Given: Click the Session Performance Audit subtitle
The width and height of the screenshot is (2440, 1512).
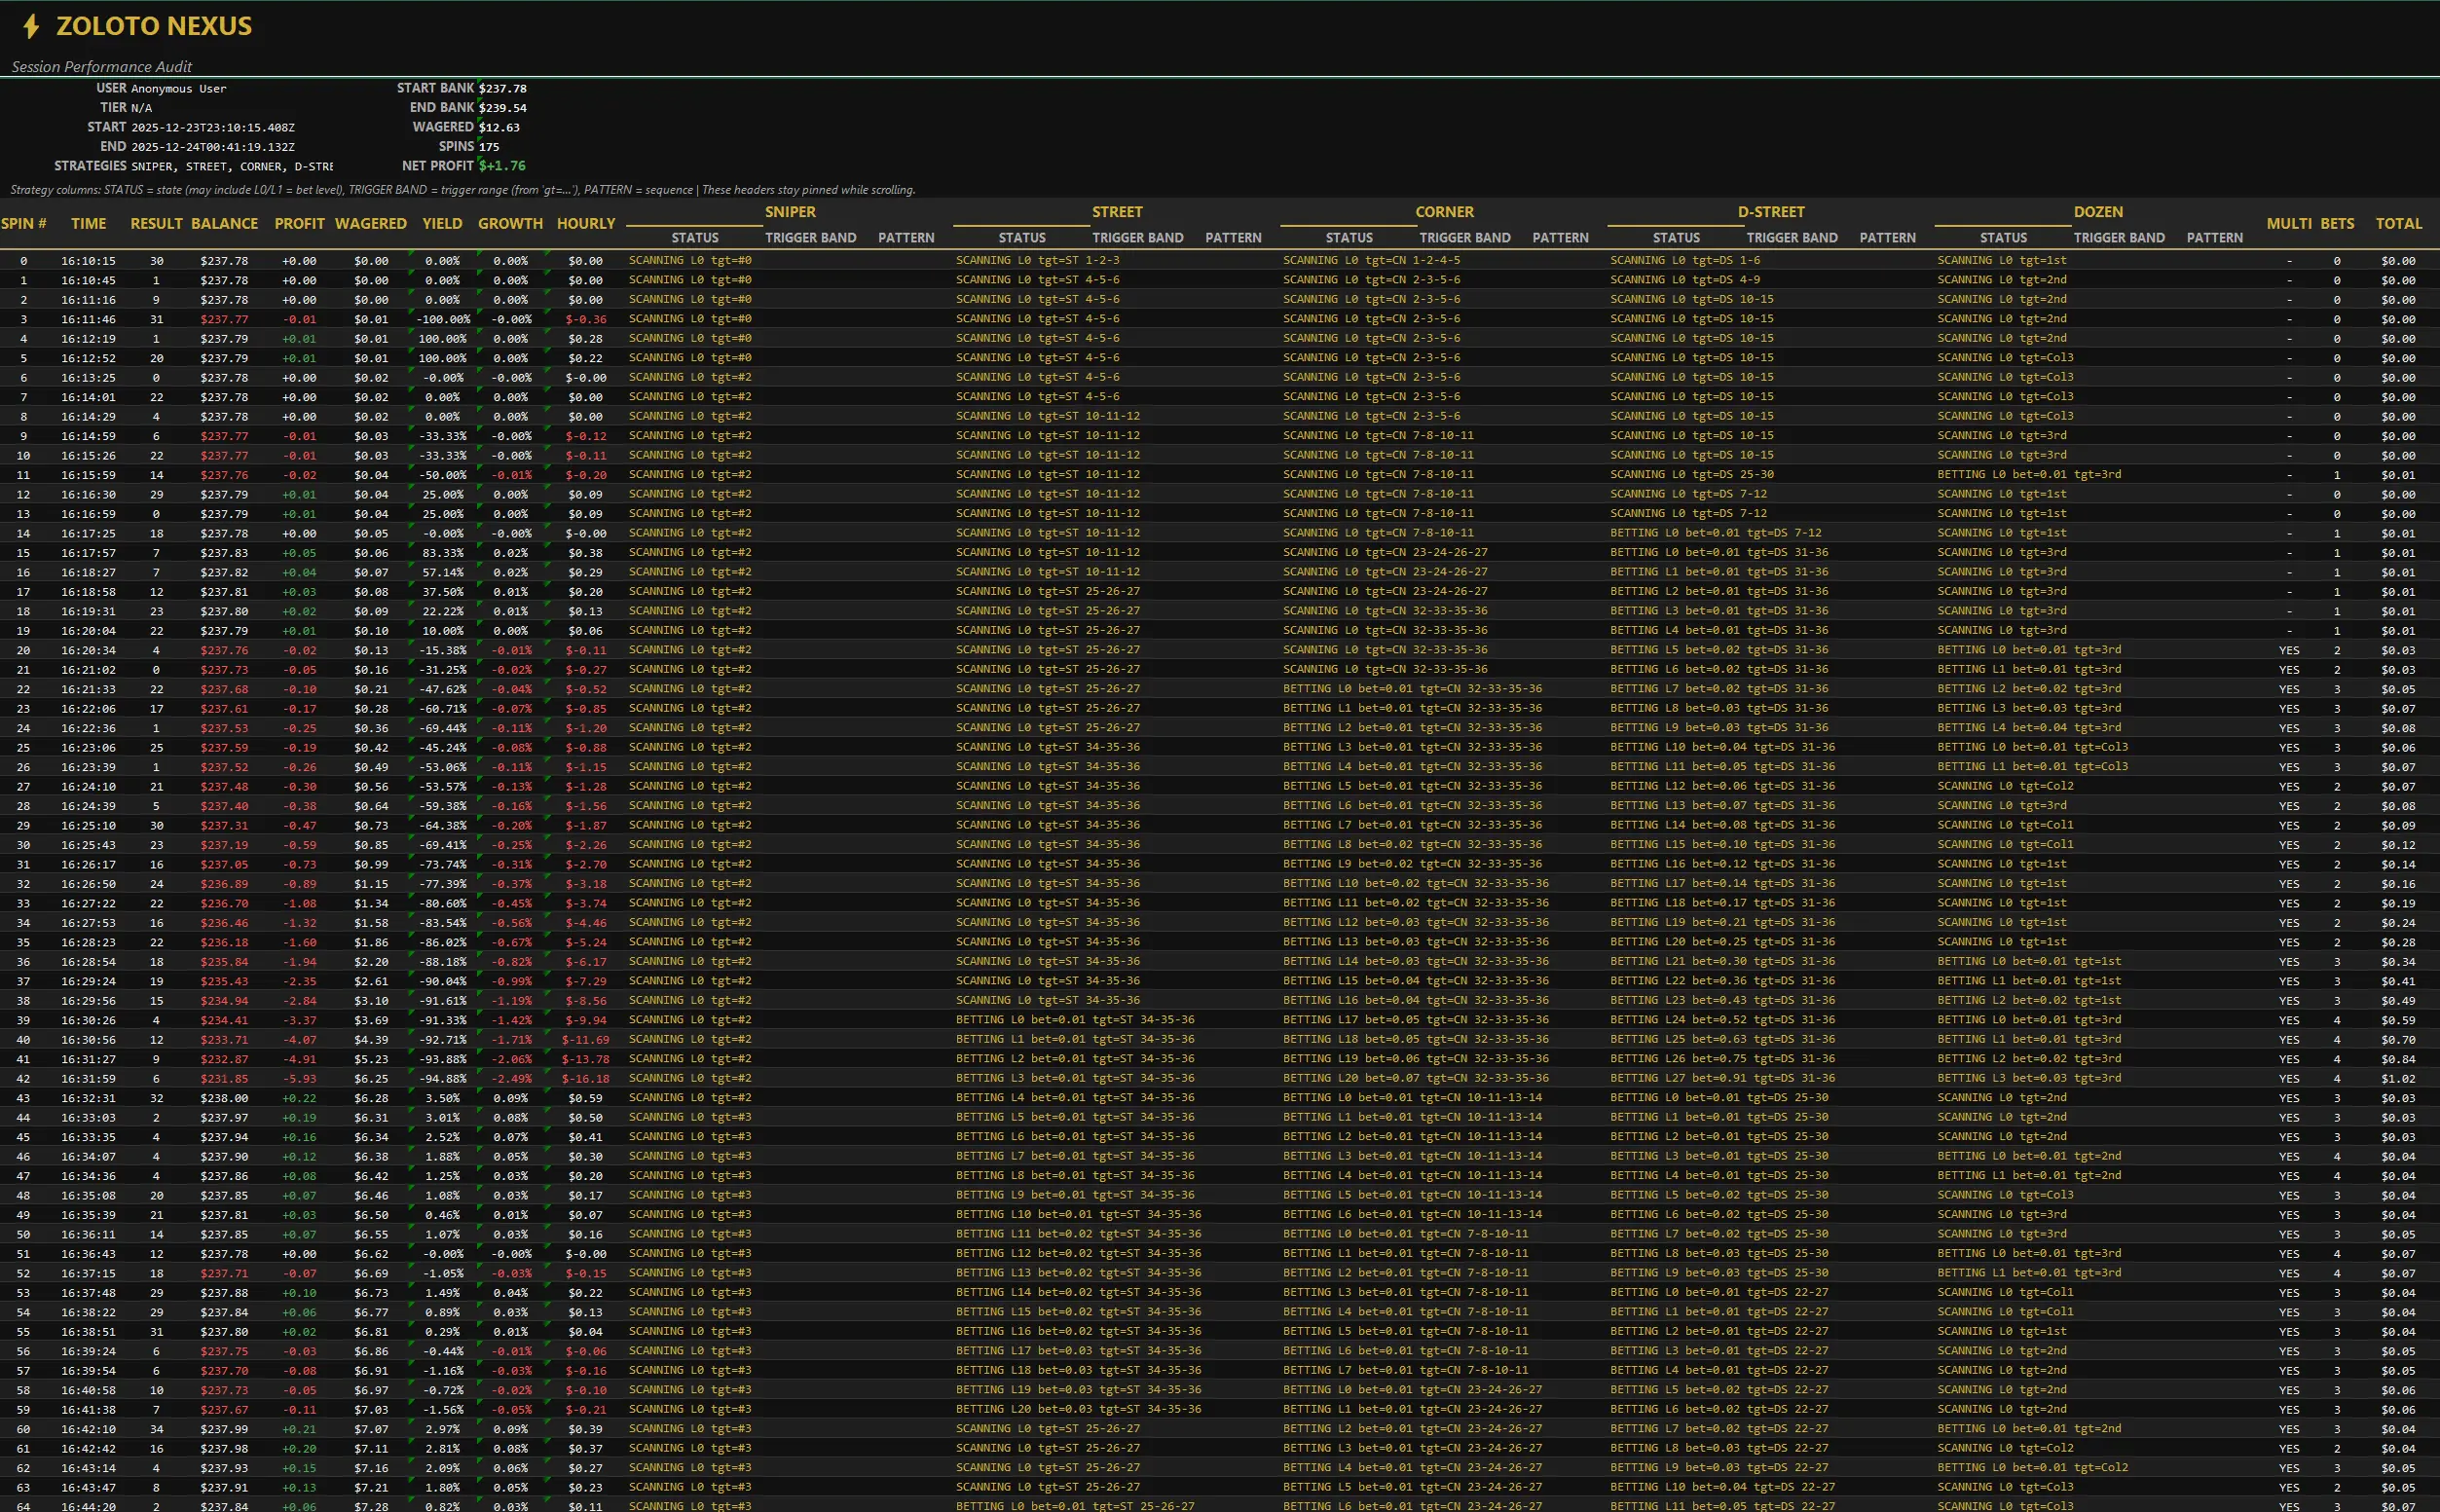Looking at the screenshot, I should tap(102, 66).
